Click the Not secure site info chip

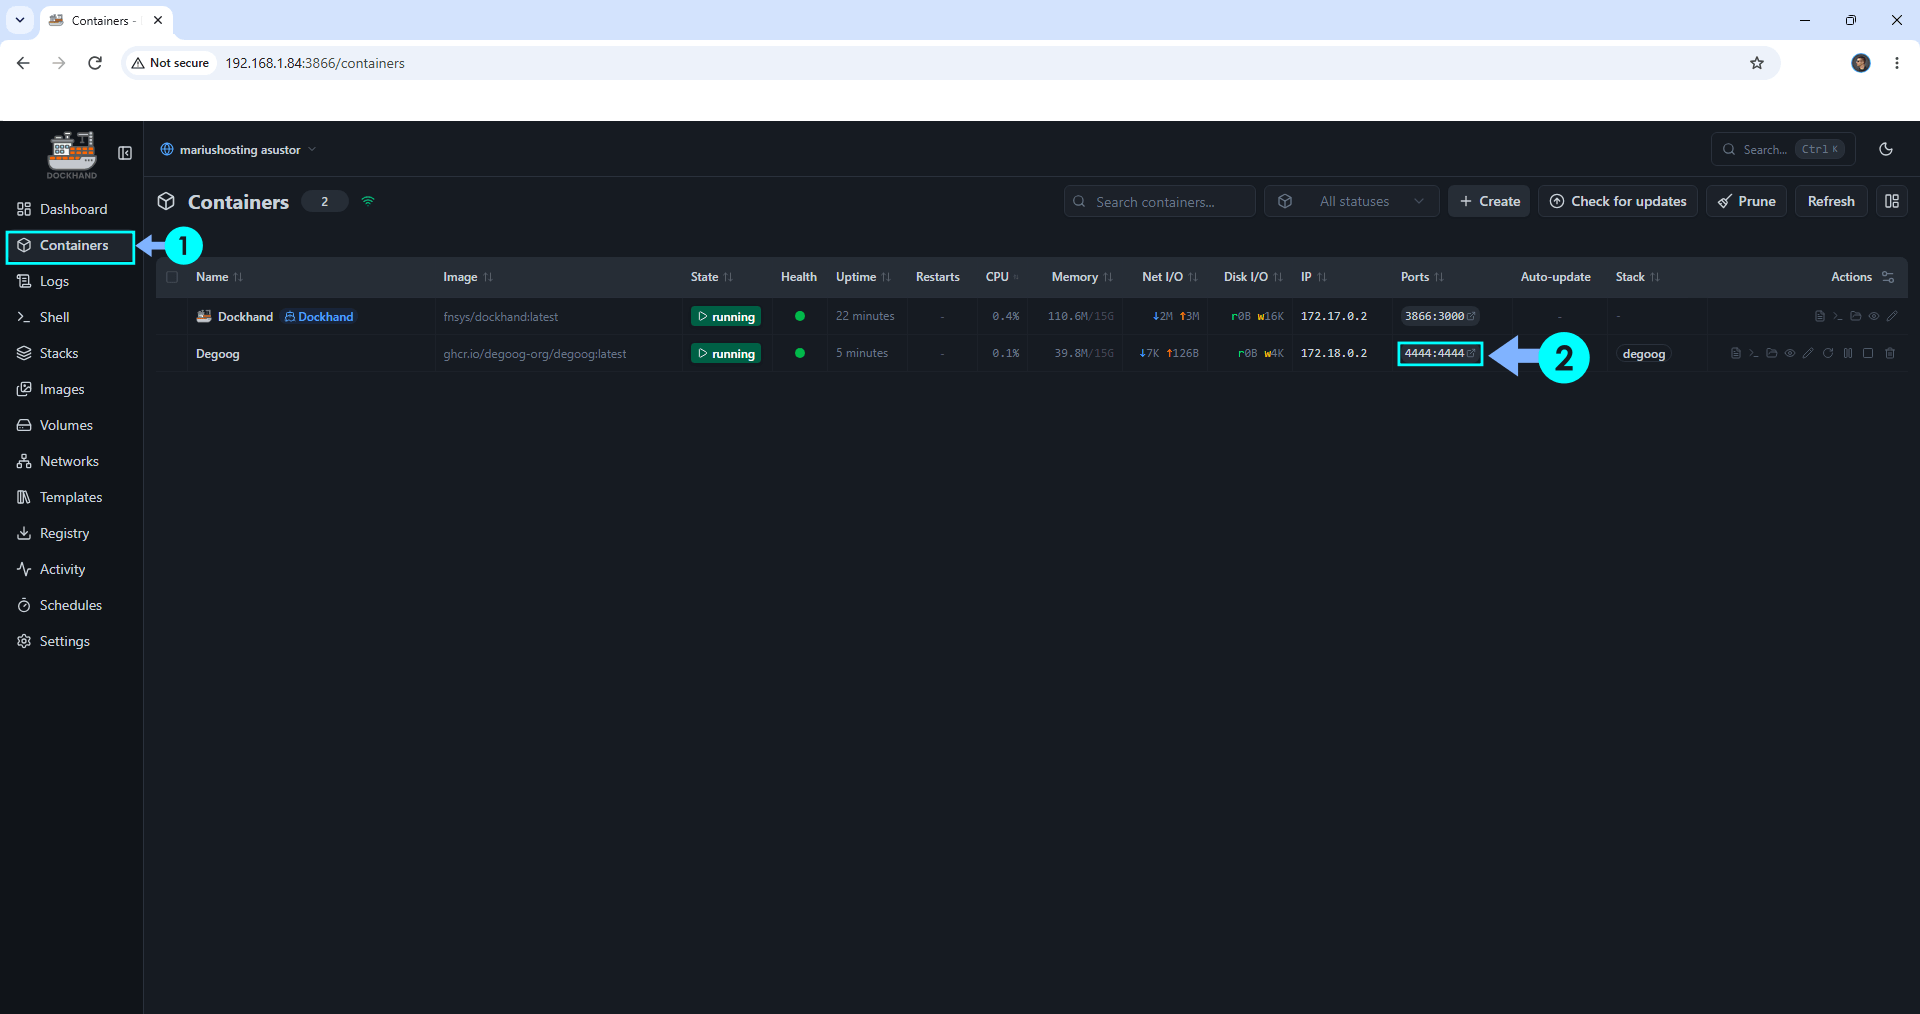click(x=171, y=63)
